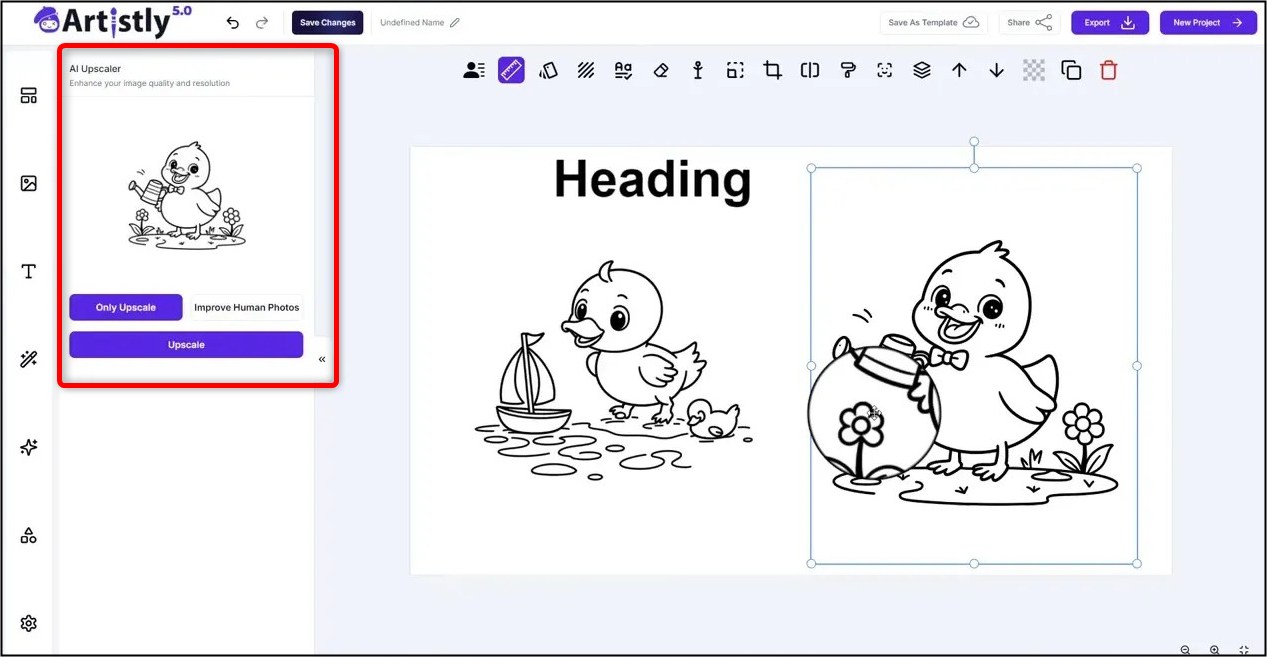The image size is (1267, 657).
Task: Select the Only Upscale option
Action: tap(125, 307)
